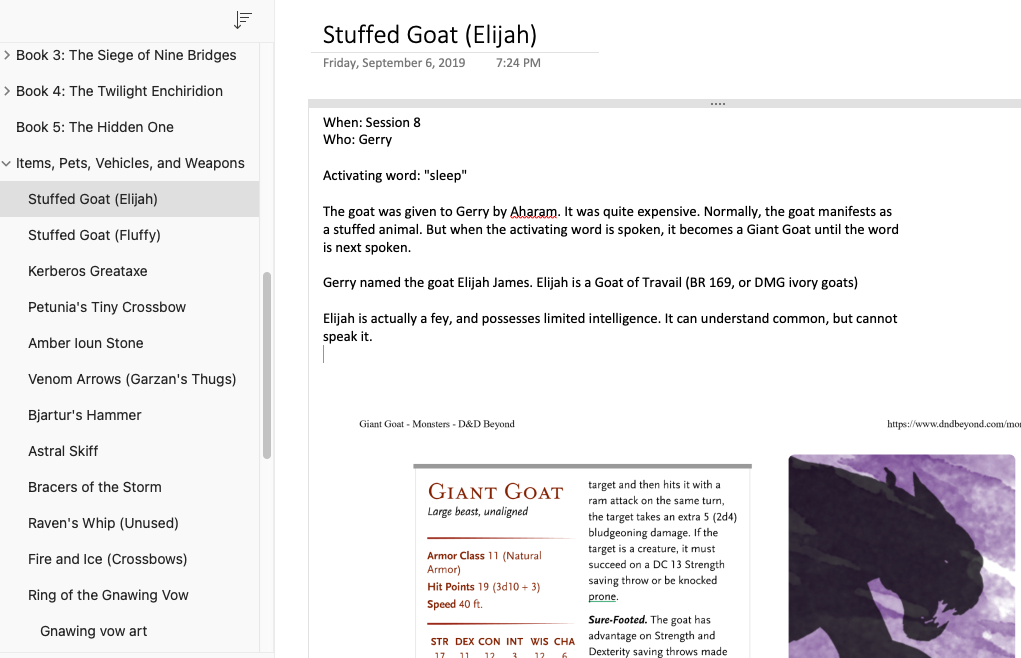Click the sort pages icon
1021x658 pixels.
242,20
